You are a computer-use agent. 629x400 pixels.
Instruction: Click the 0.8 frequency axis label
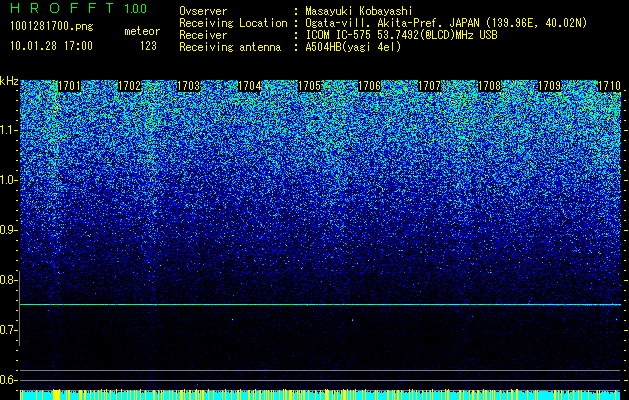(x=8, y=280)
